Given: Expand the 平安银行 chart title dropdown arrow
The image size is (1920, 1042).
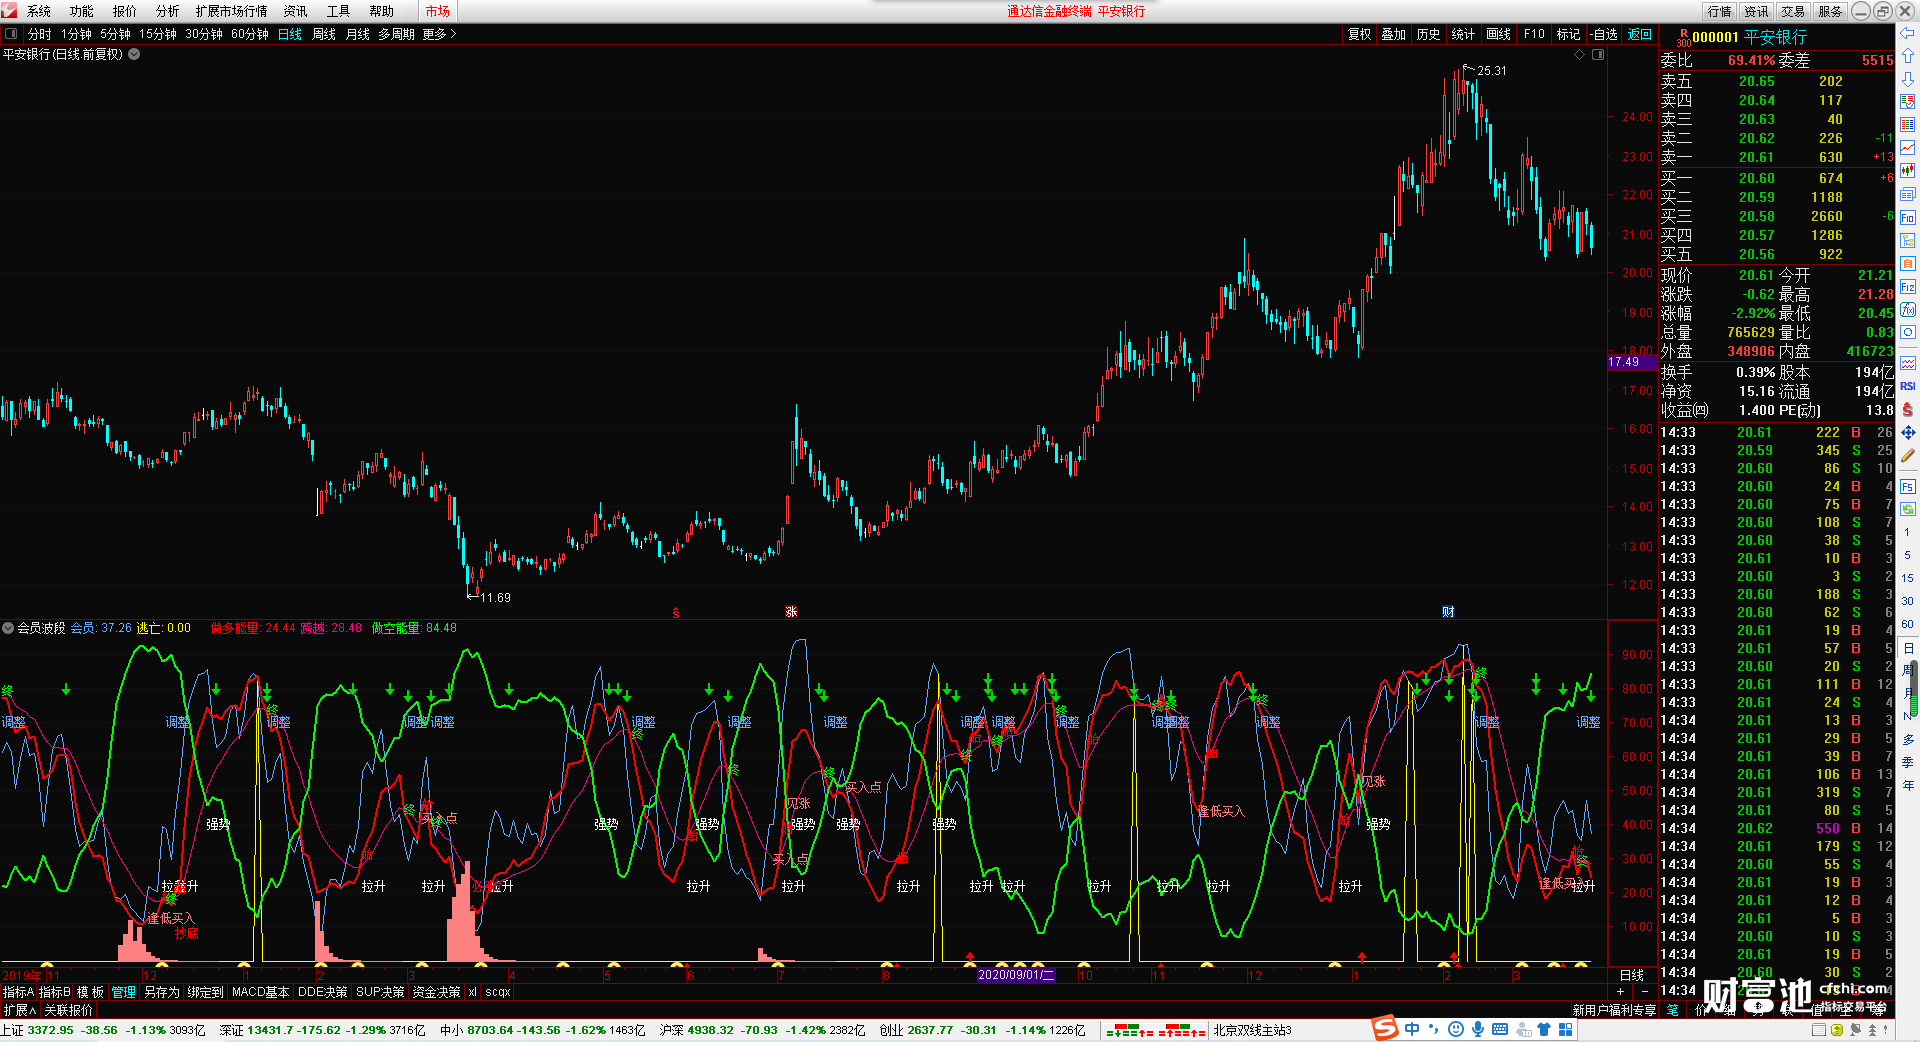Looking at the screenshot, I should (x=134, y=54).
